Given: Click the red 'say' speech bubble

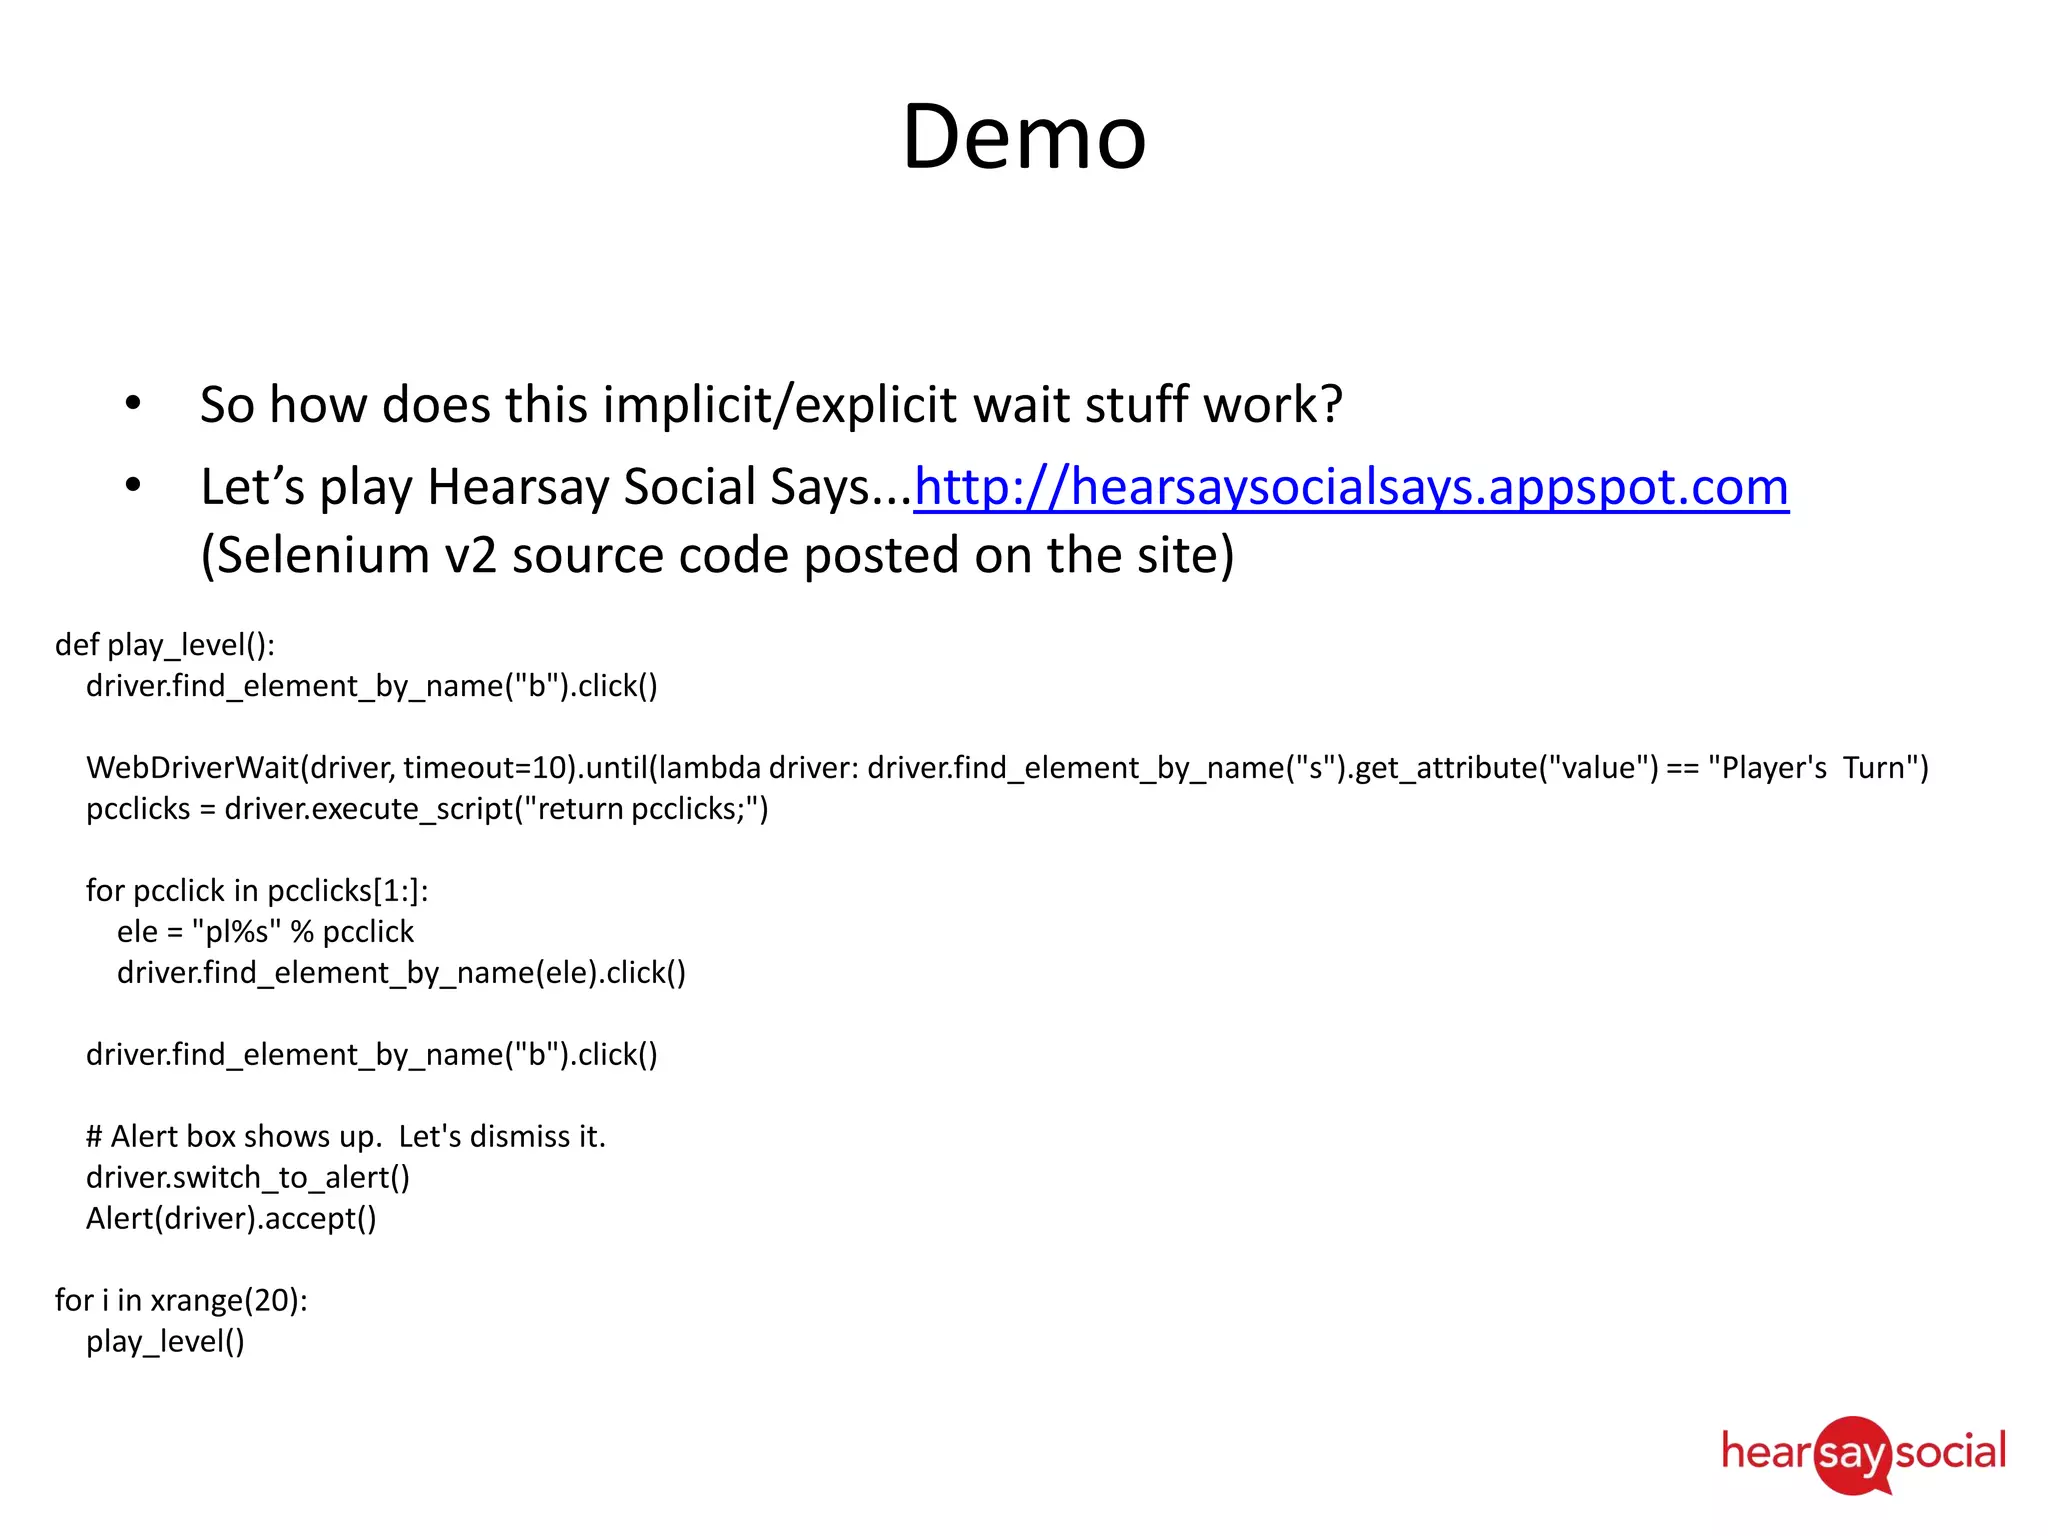Looking at the screenshot, I should click(x=1853, y=1455).
